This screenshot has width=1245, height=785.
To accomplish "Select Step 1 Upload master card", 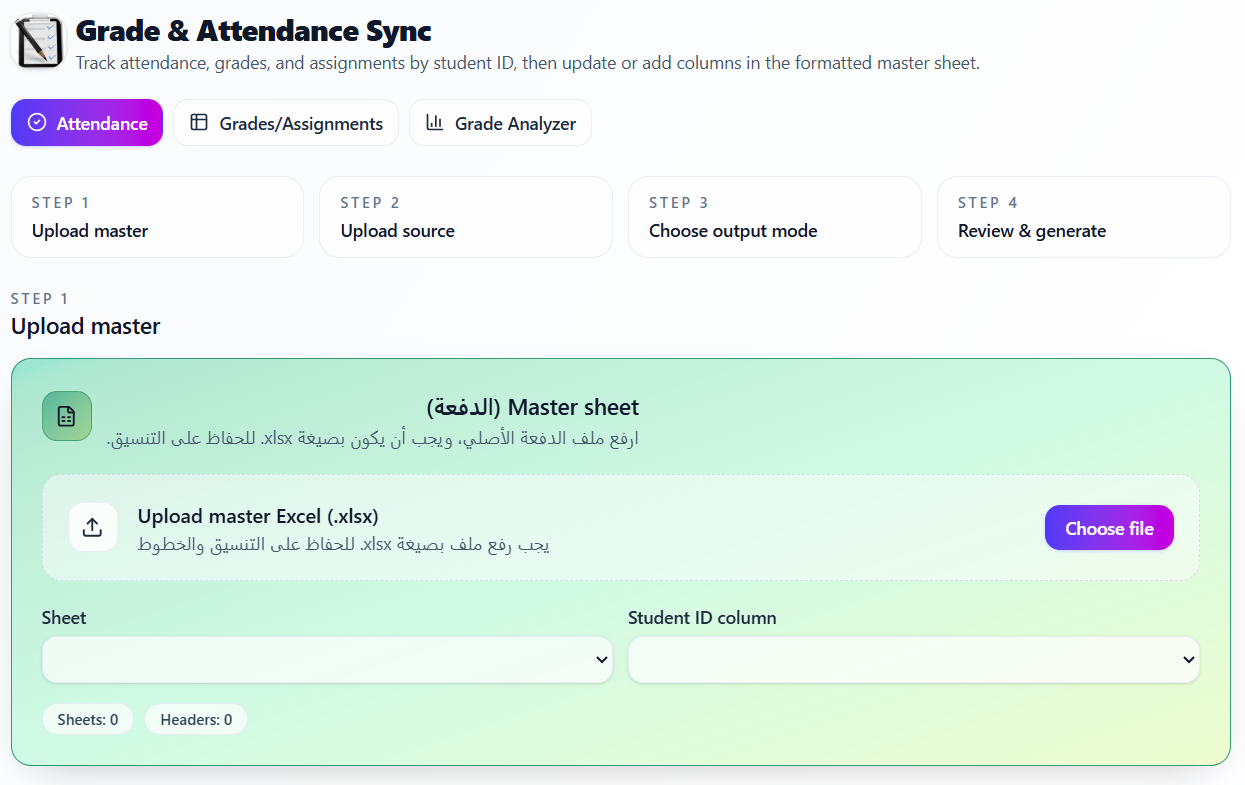I will click(x=157, y=217).
